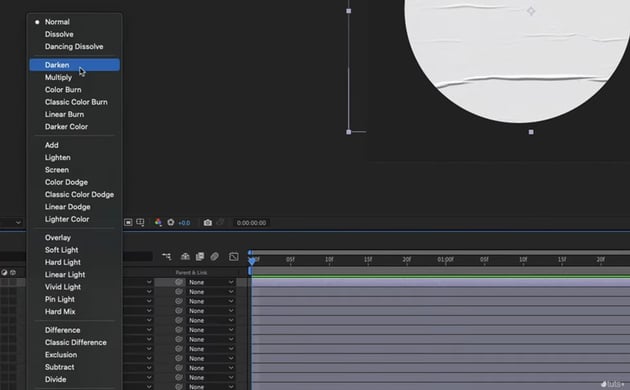Image resolution: width=630 pixels, height=390 pixels.
Task: Click the top-left layer transform handle
Action: click(349, 11)
